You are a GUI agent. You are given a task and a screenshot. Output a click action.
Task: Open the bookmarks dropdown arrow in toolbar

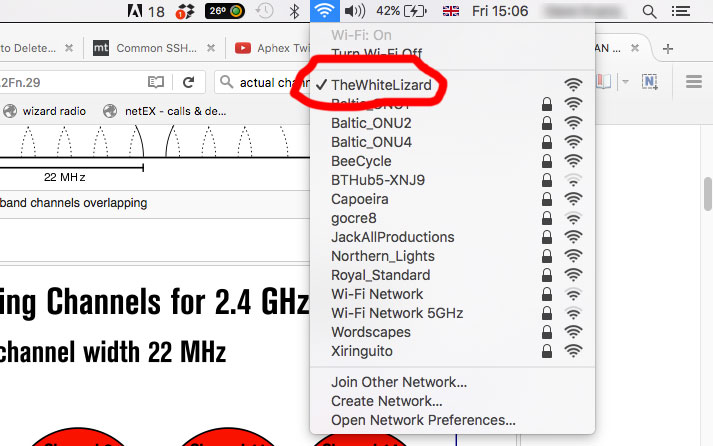[625, 82]
